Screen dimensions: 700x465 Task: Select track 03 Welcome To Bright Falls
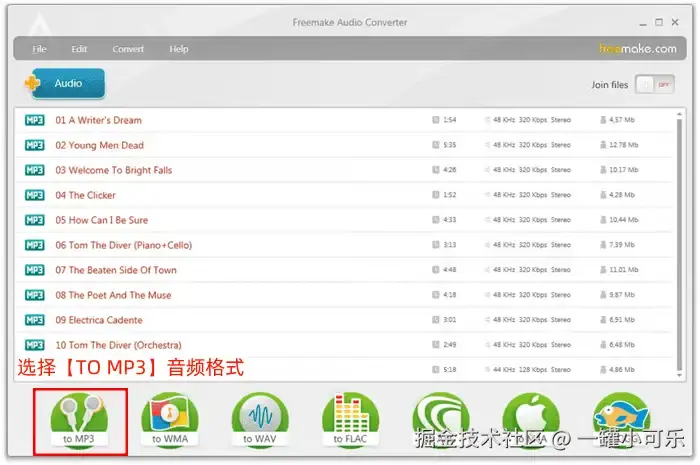click(x=344, y=170)
